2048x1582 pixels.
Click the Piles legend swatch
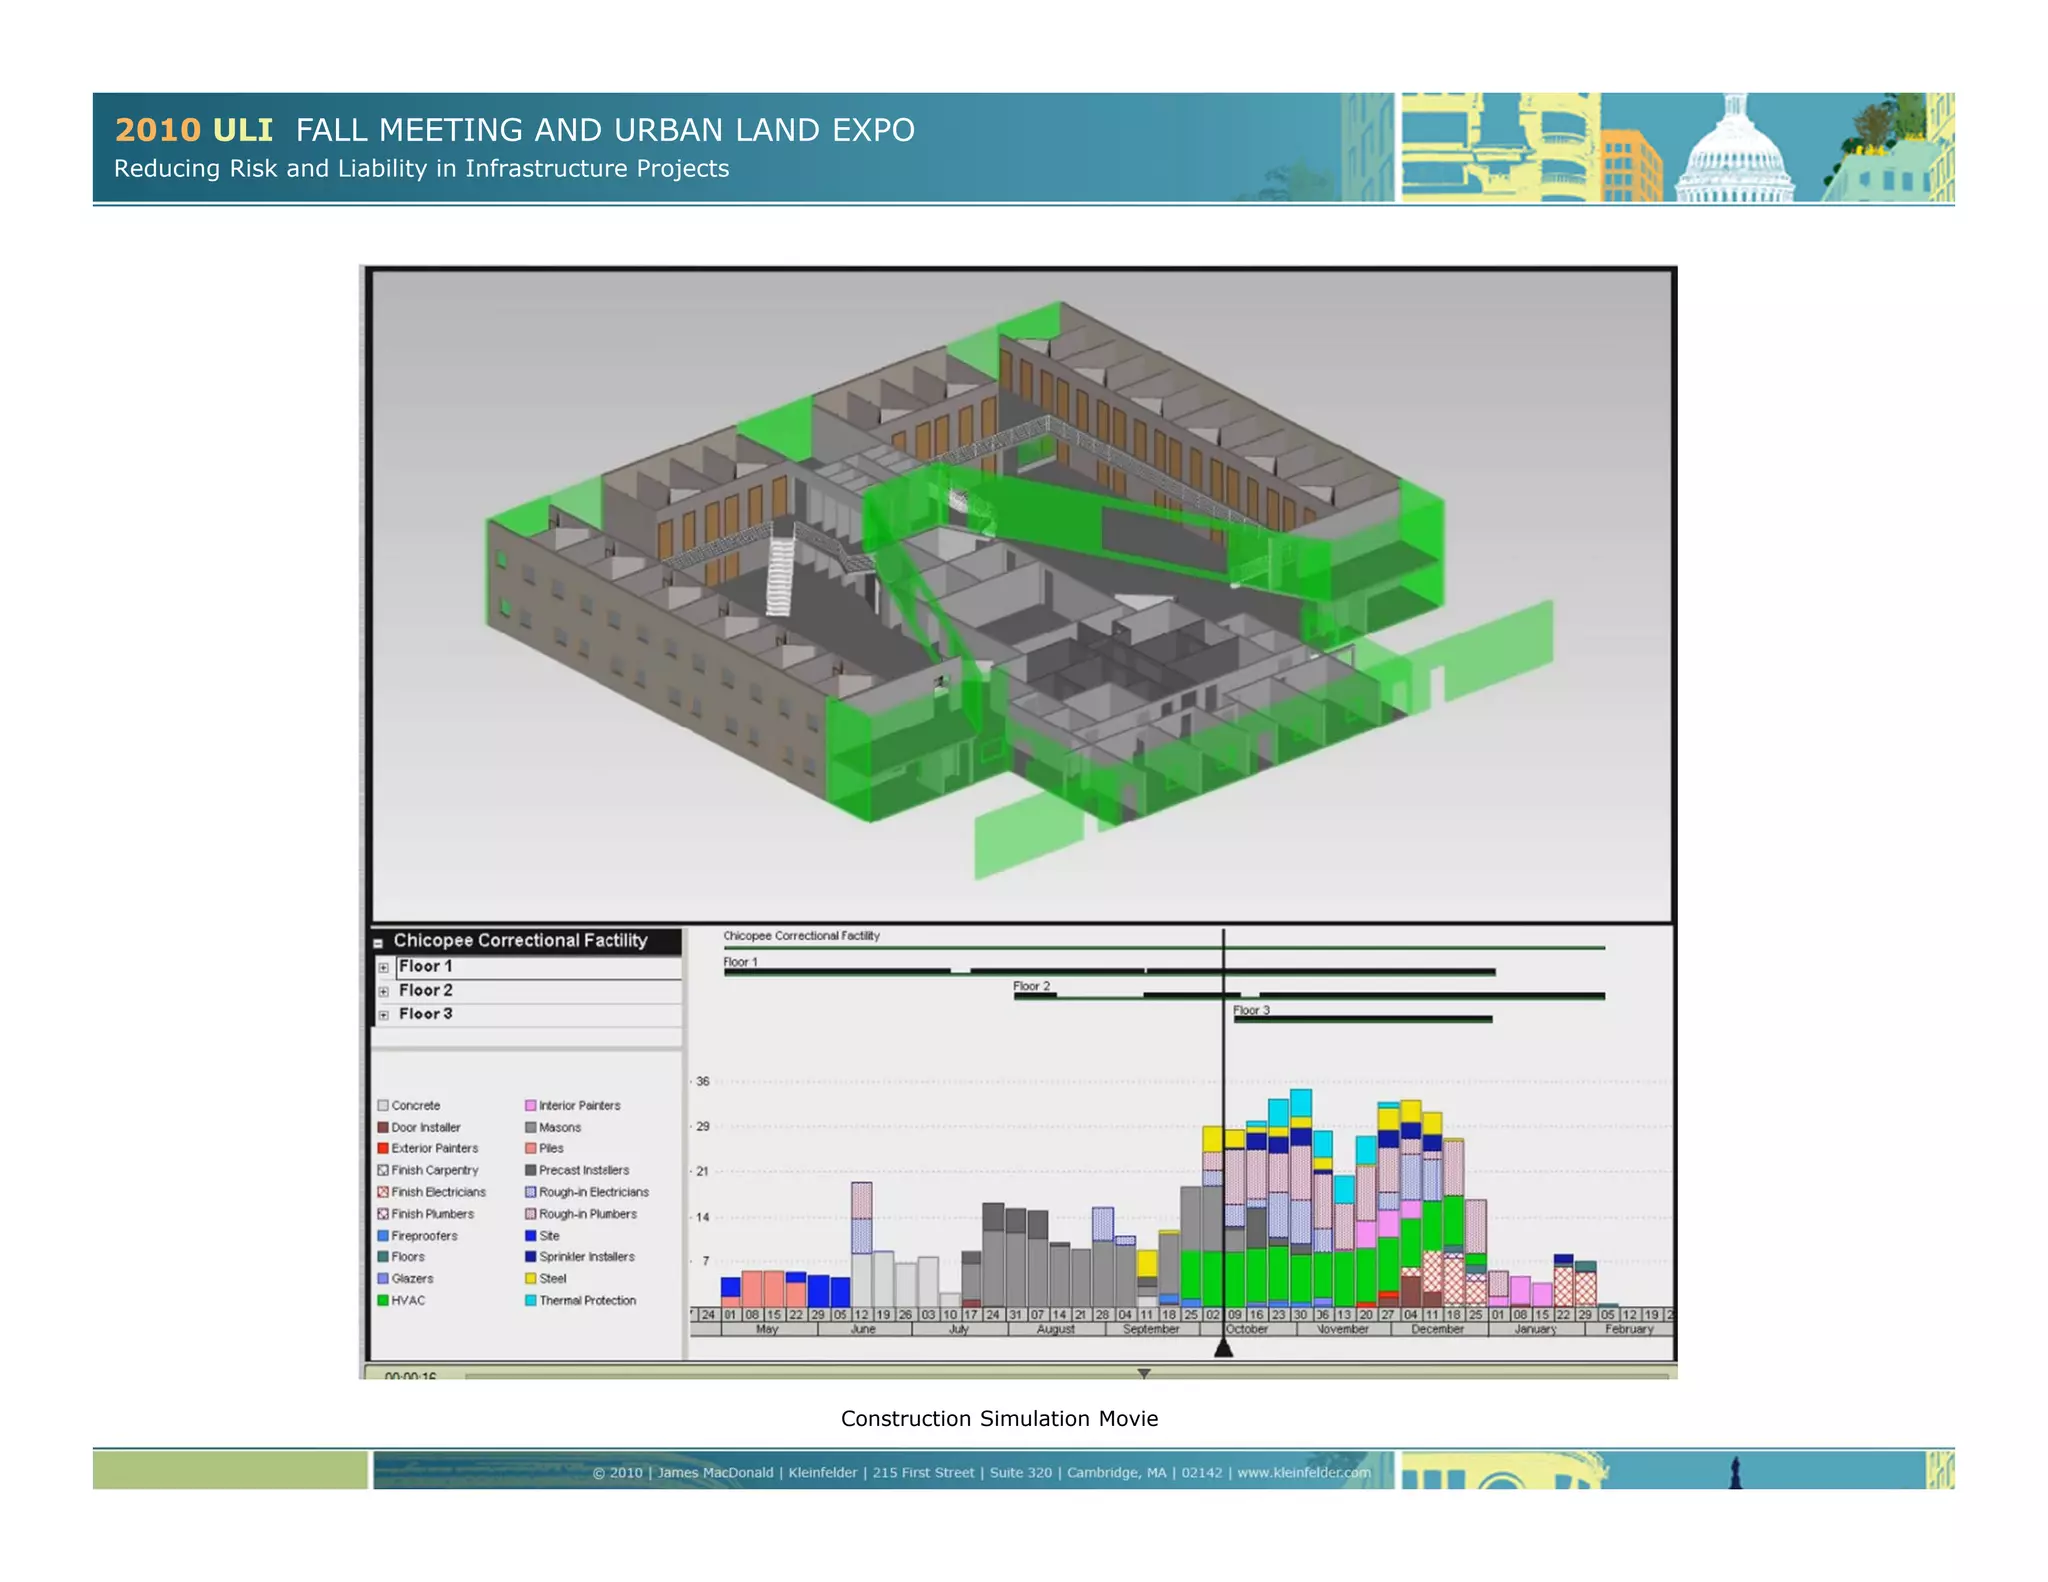pos(531,1149)
